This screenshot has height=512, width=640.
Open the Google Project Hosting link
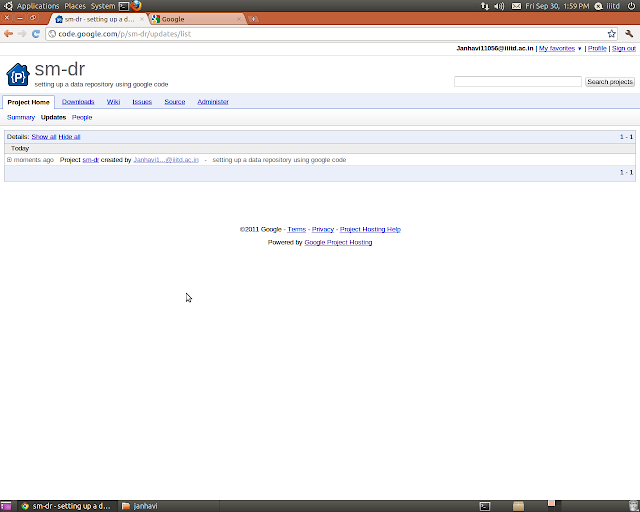coord(338,243)
